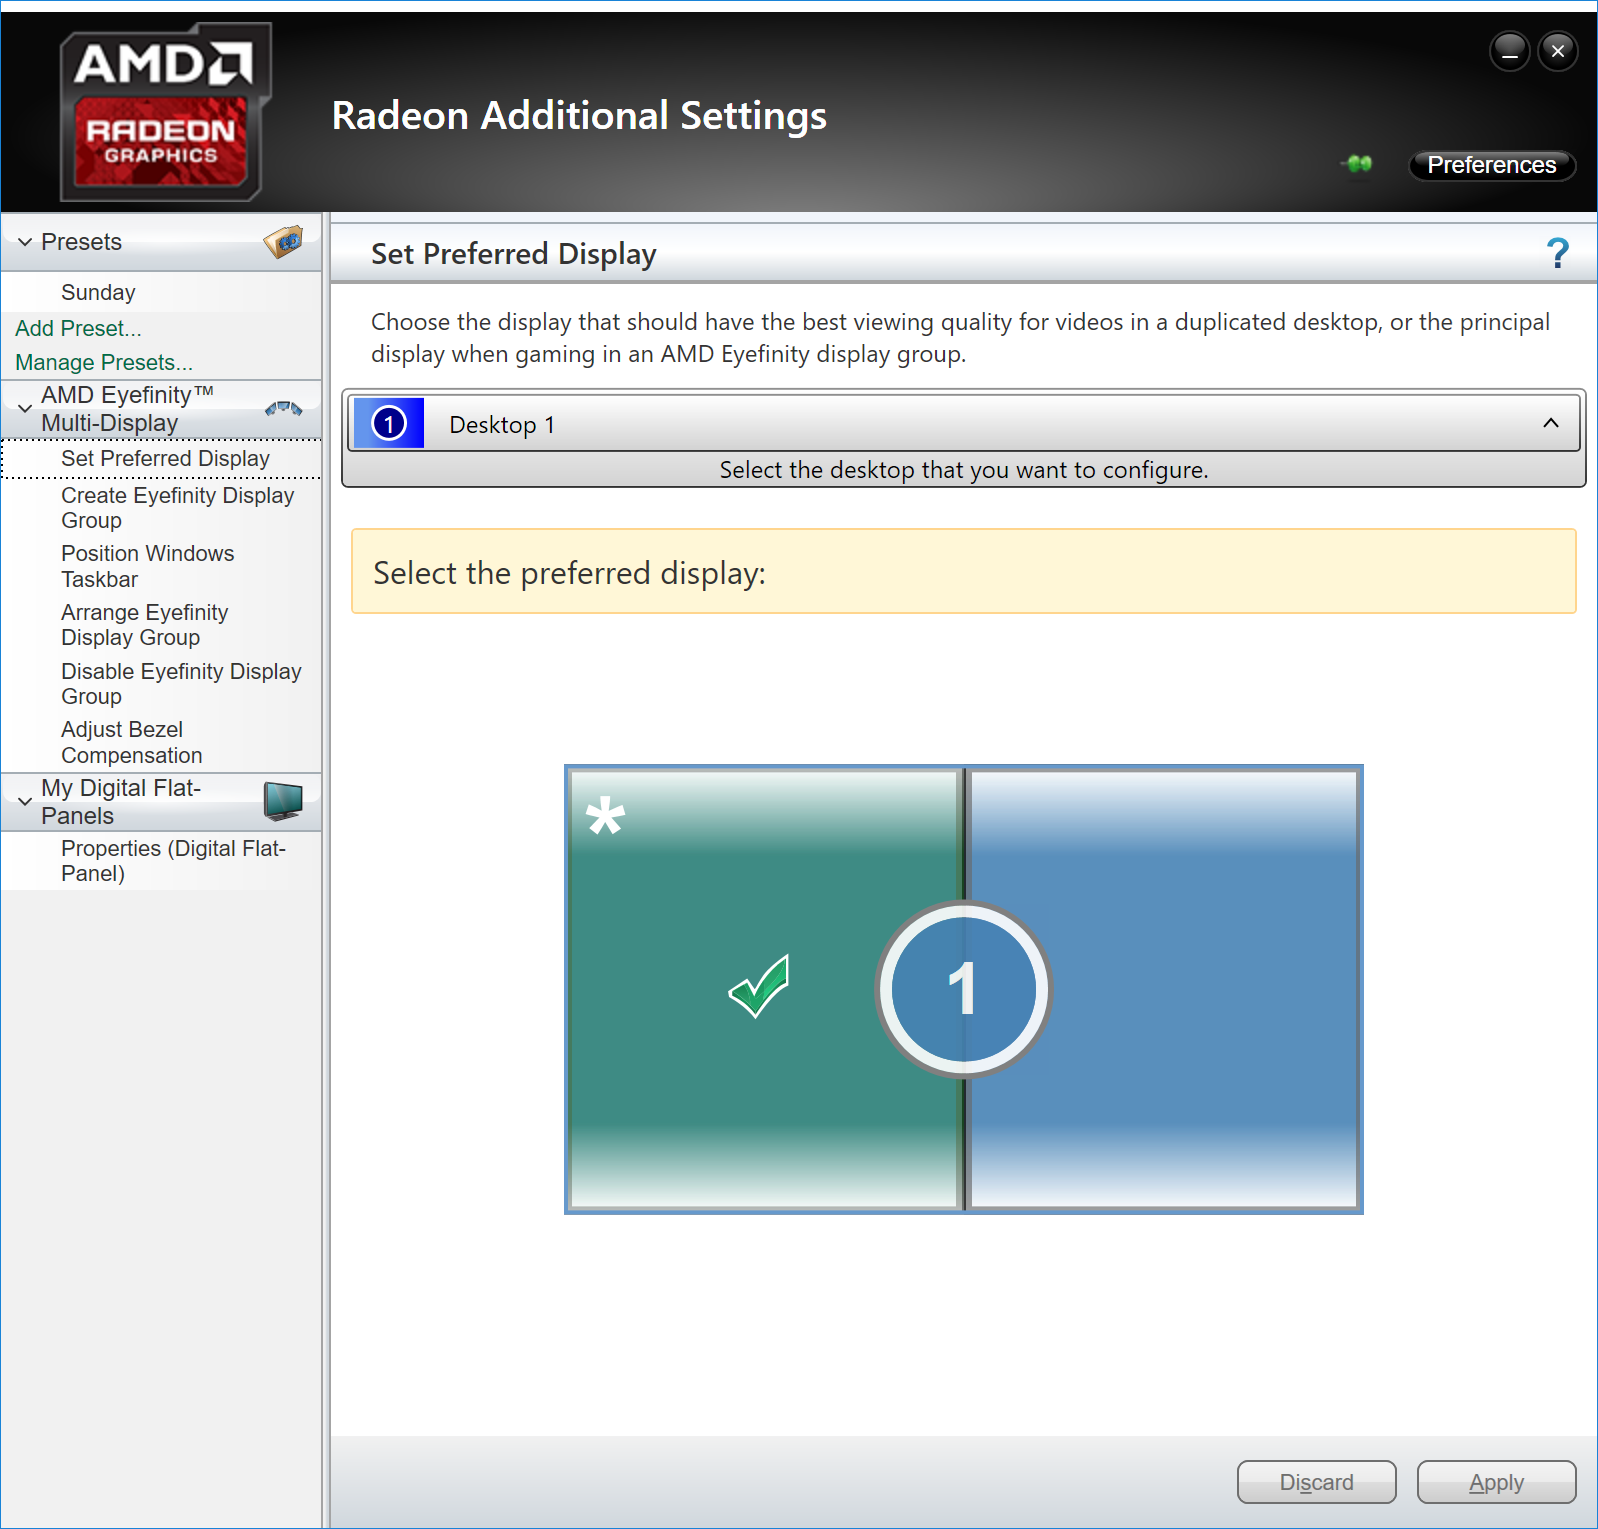The image size is (1598, 1529).
Task: Open Adjust Bezel Compensation page
Action: click(131, 742)
